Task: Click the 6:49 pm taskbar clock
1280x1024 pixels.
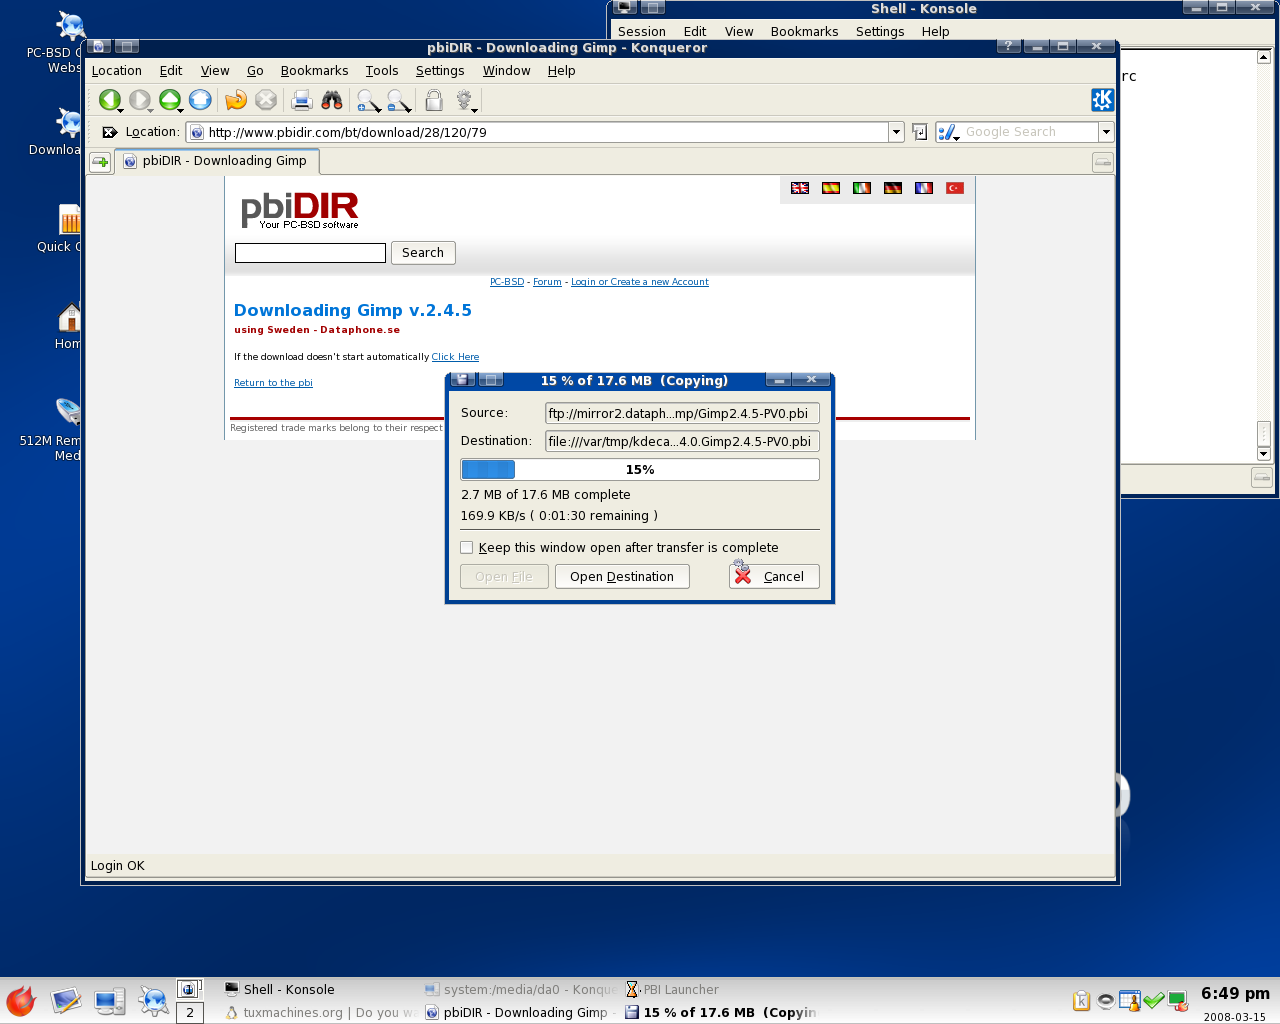Action: (1235, 994)
